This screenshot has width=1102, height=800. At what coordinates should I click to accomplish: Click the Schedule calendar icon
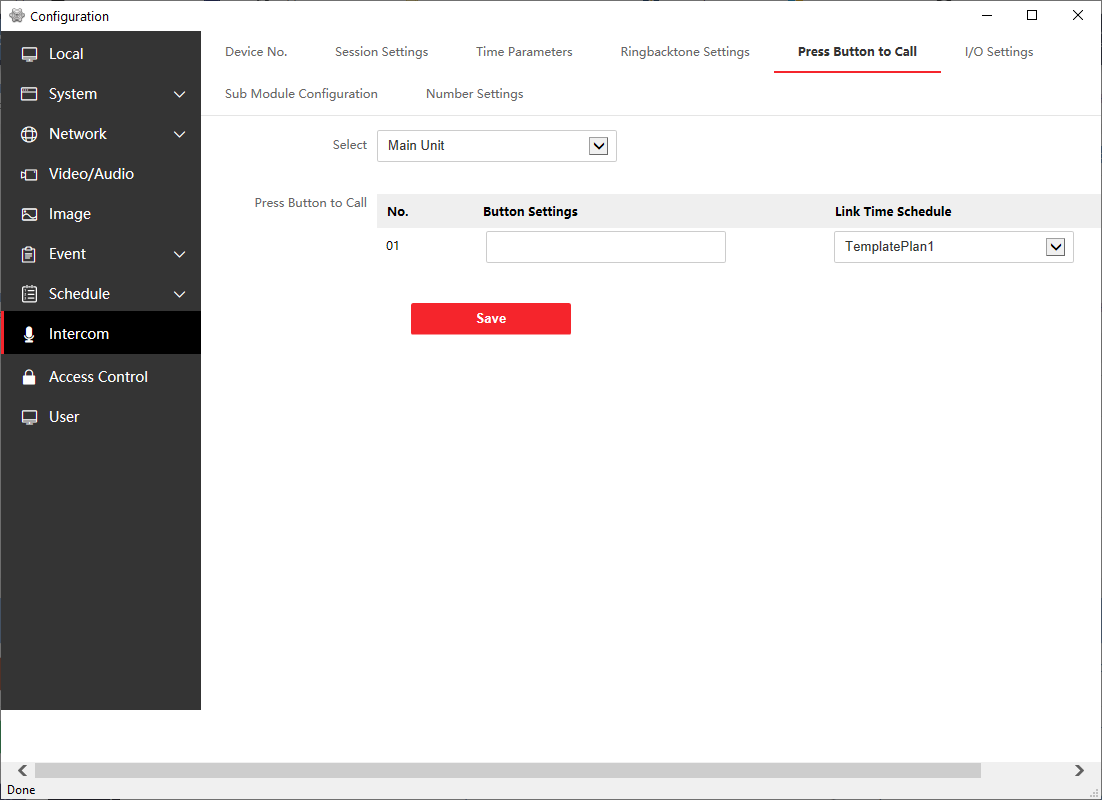(x=29, y=294)
